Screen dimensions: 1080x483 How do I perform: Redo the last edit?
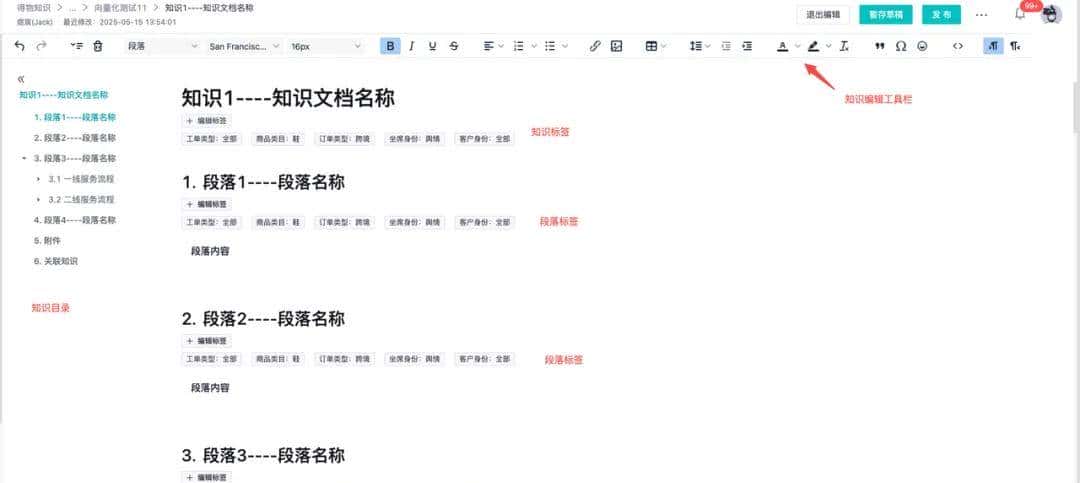41,46
